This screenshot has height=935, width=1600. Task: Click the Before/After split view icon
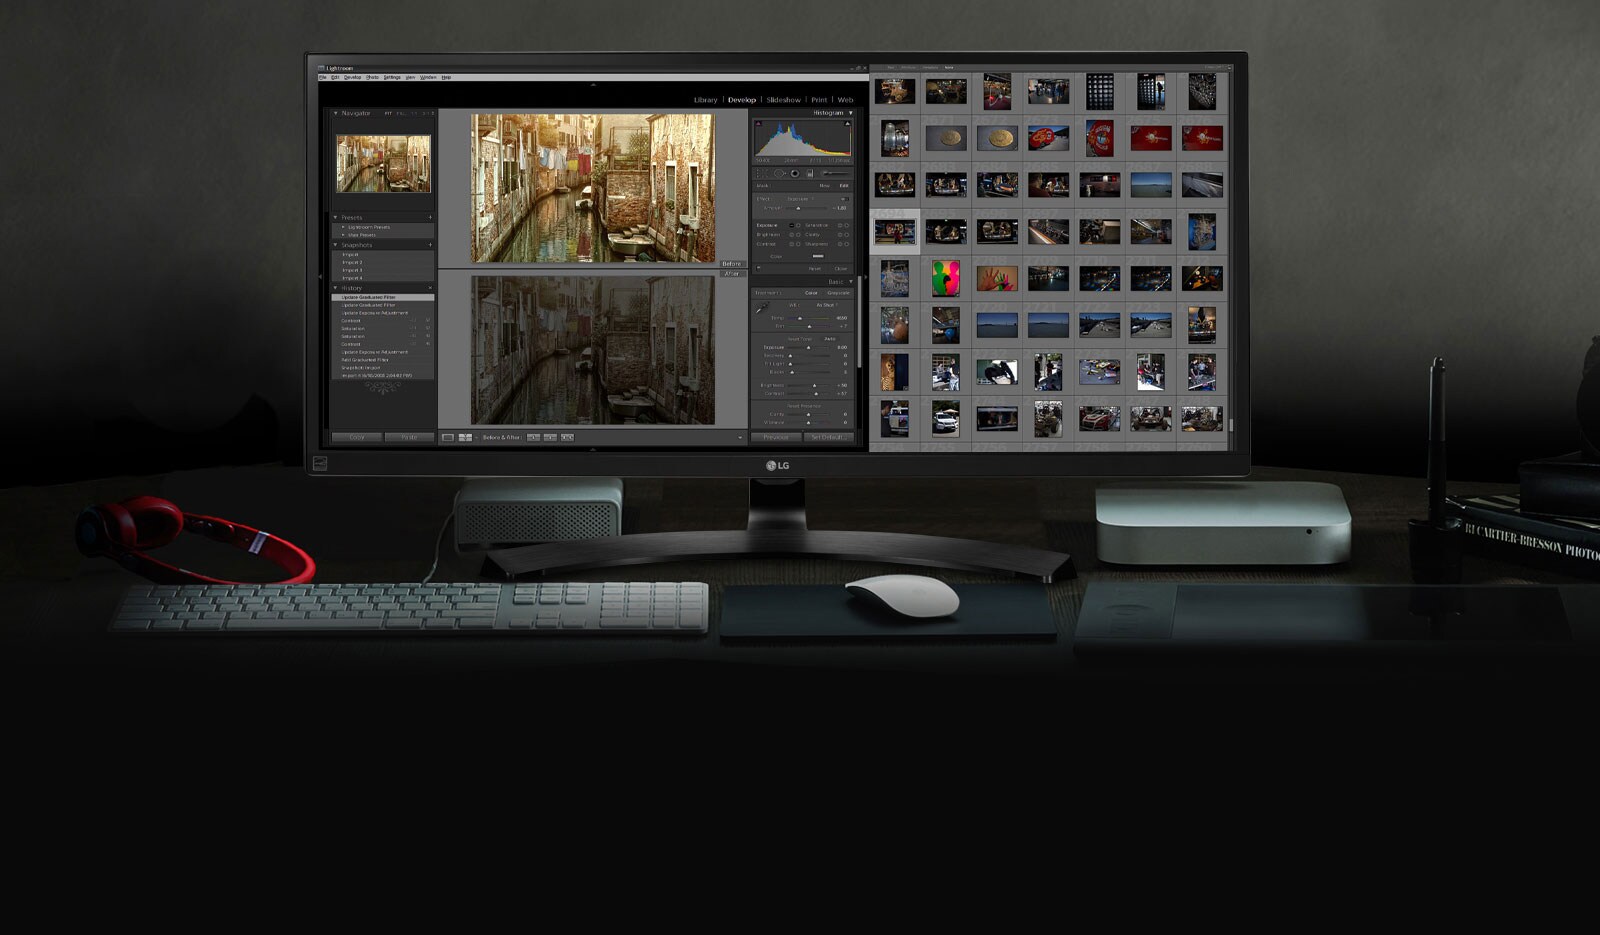point(465,437)
